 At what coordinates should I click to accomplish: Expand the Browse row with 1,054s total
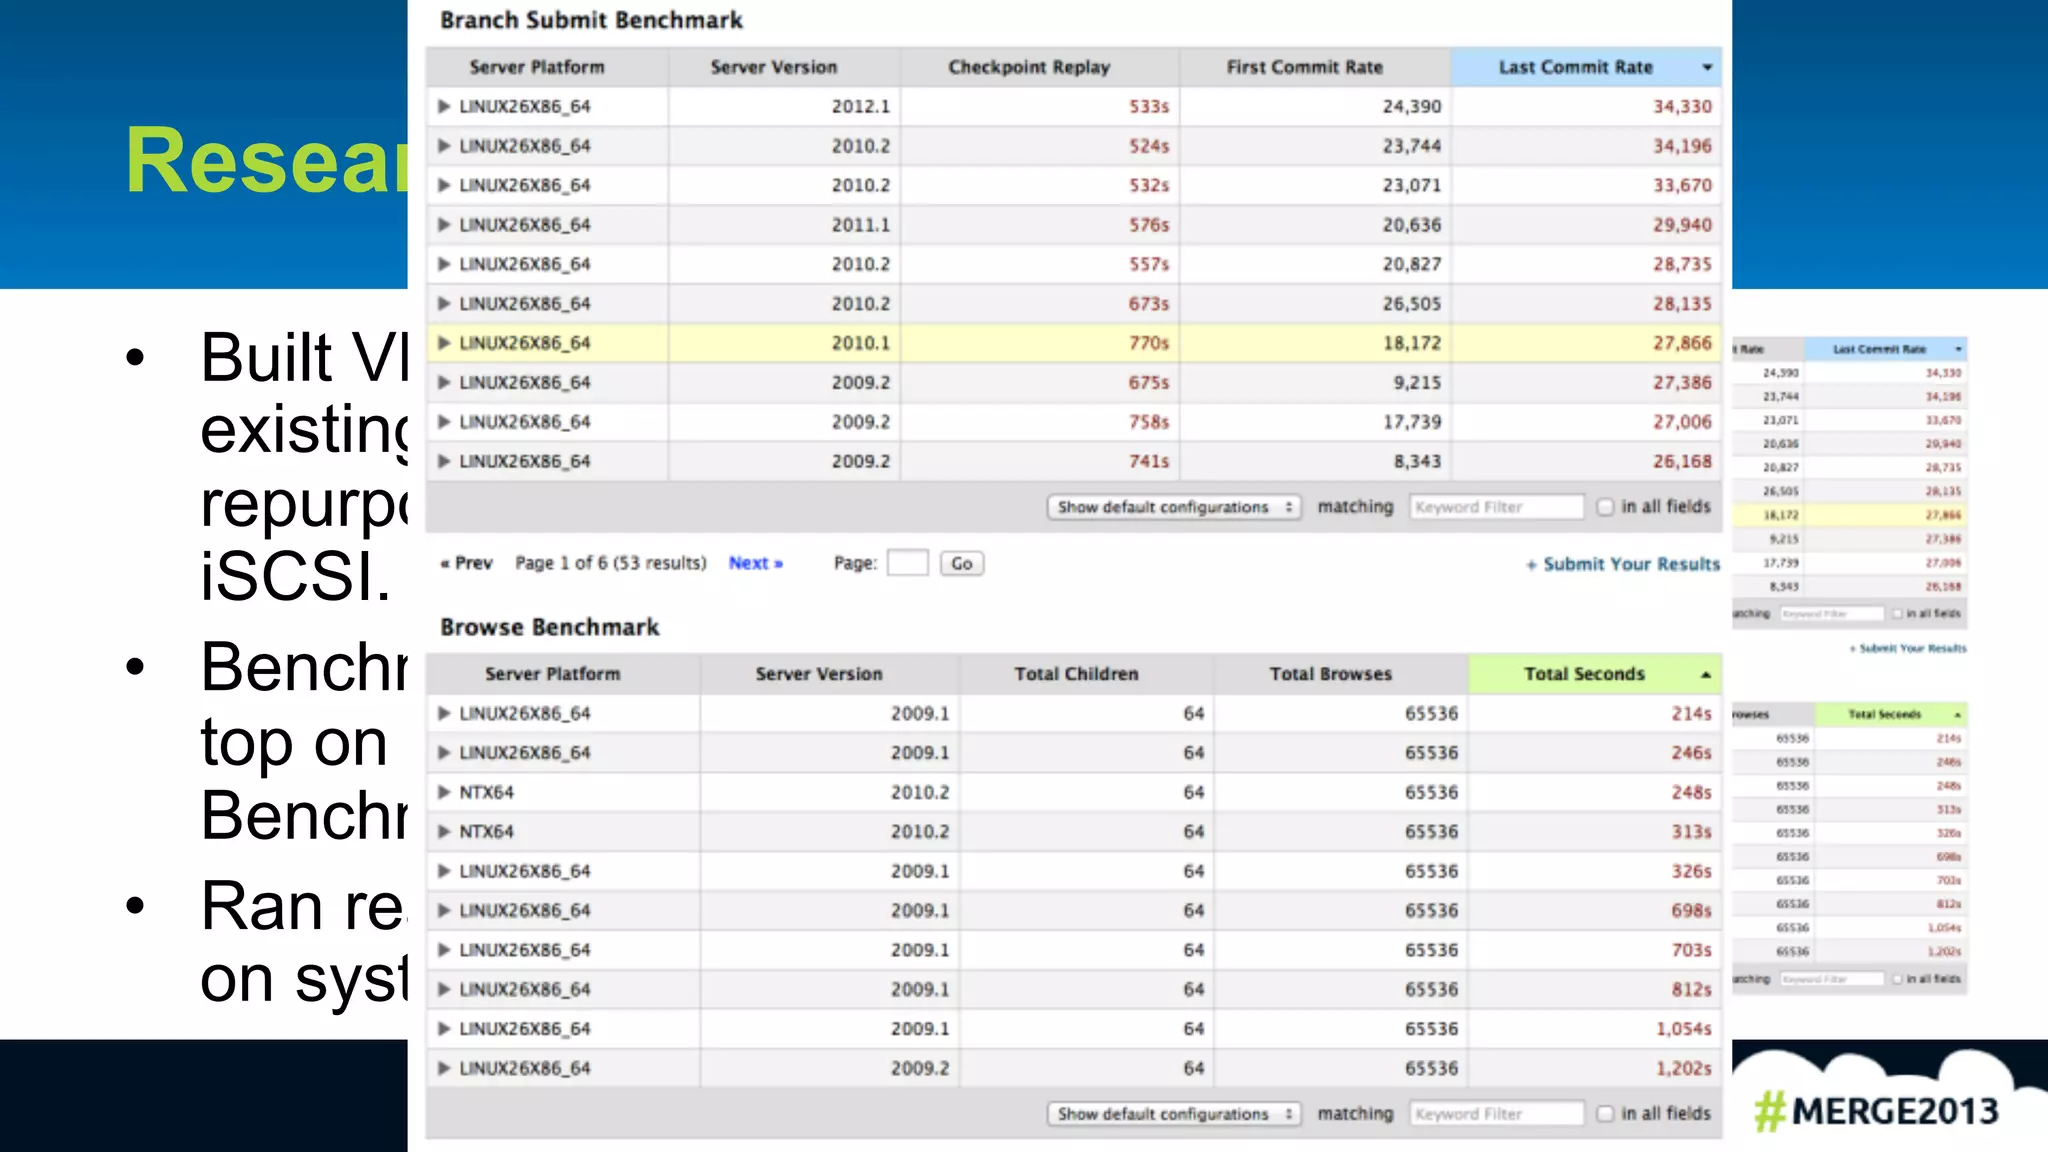444,1029
